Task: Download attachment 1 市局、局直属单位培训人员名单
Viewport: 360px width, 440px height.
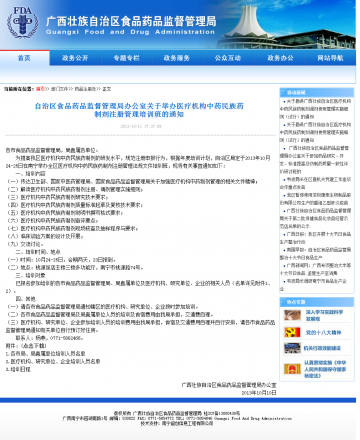Action: click(45, 353)
